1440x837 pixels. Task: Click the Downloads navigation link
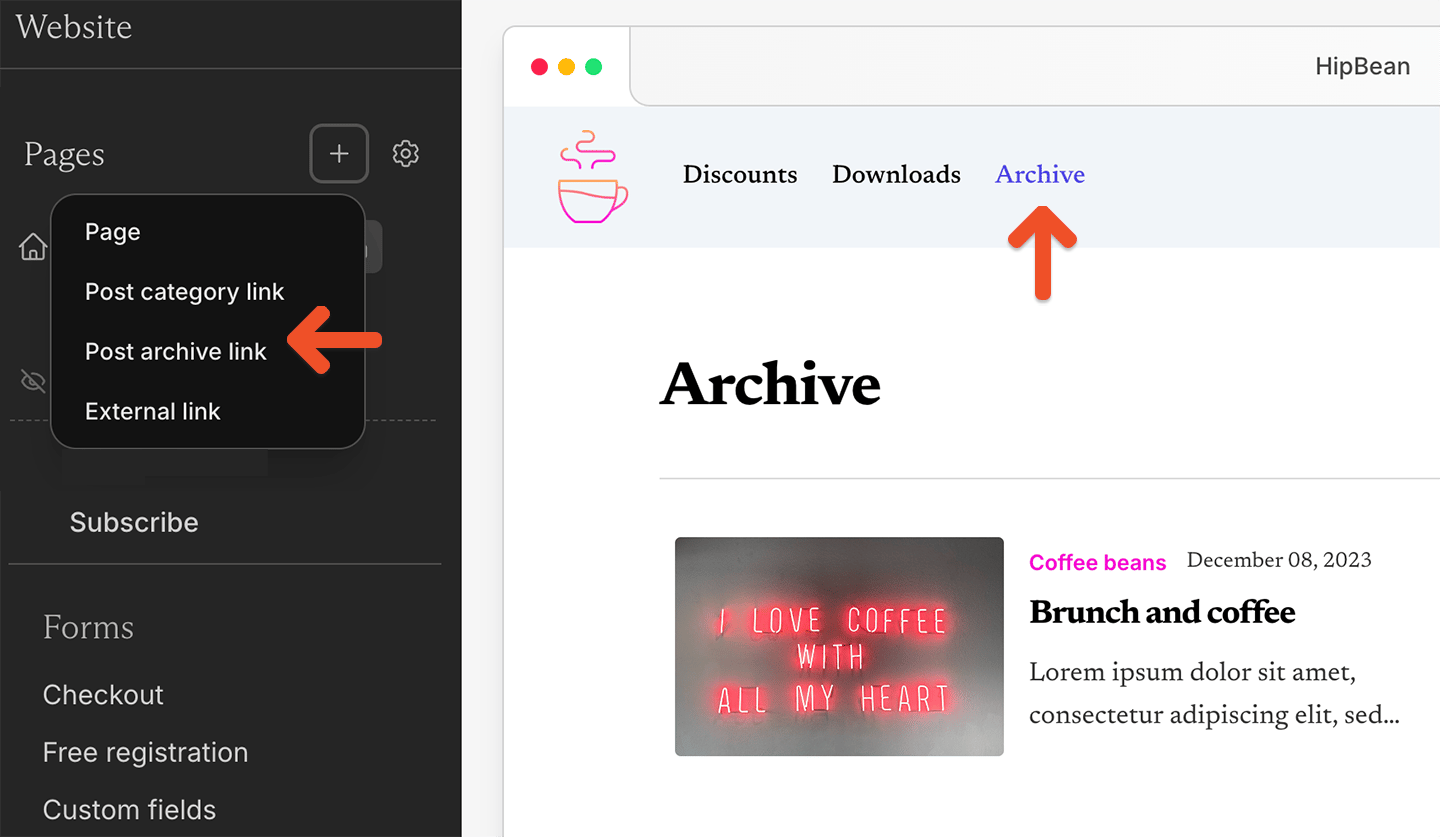tap(896, 175)
